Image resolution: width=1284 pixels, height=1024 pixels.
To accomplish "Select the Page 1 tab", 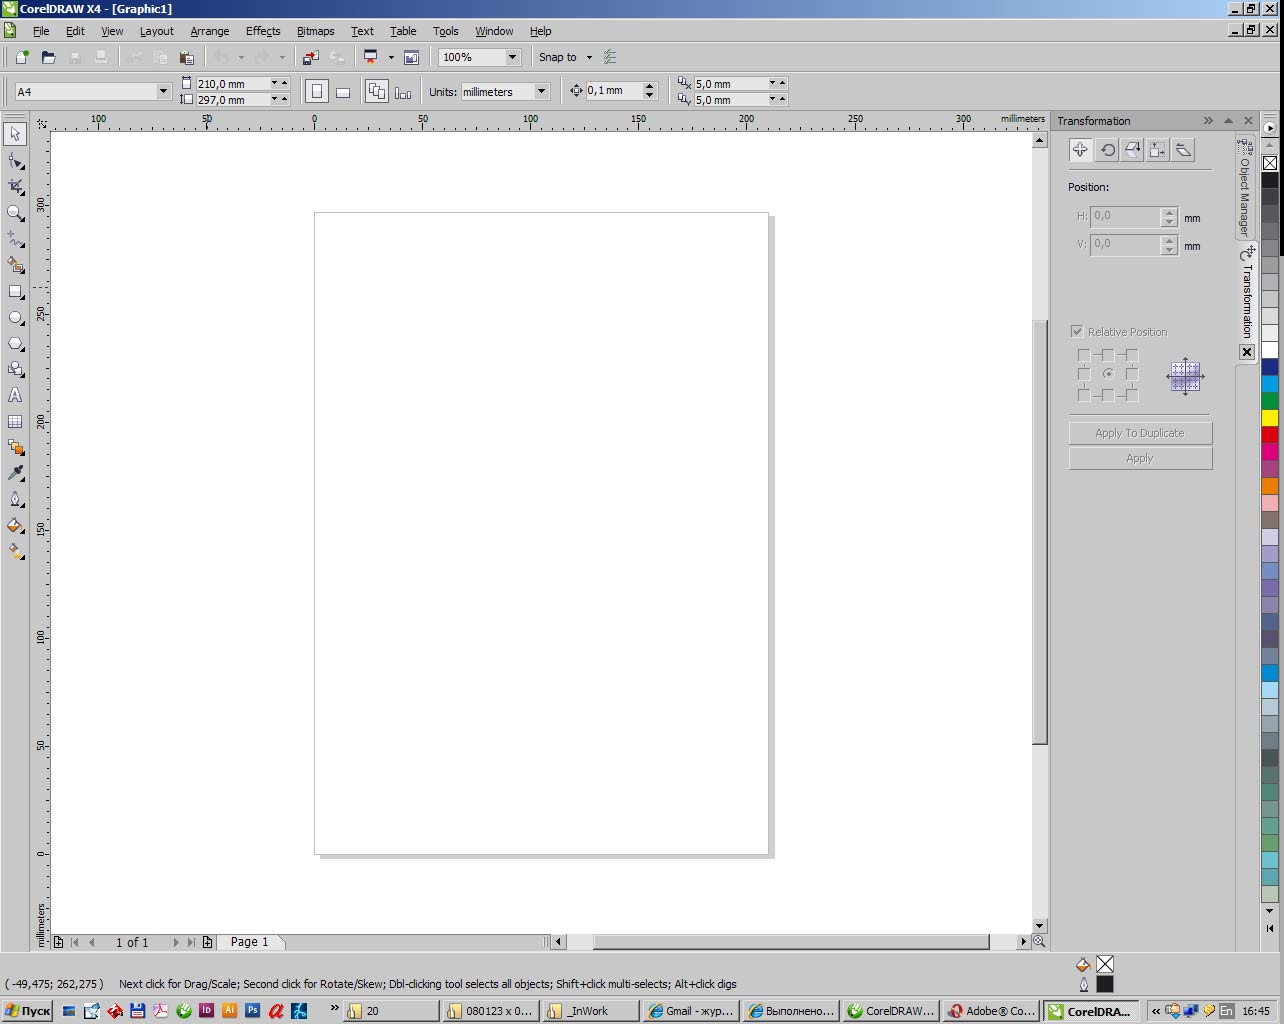I will tap(250, 942).
